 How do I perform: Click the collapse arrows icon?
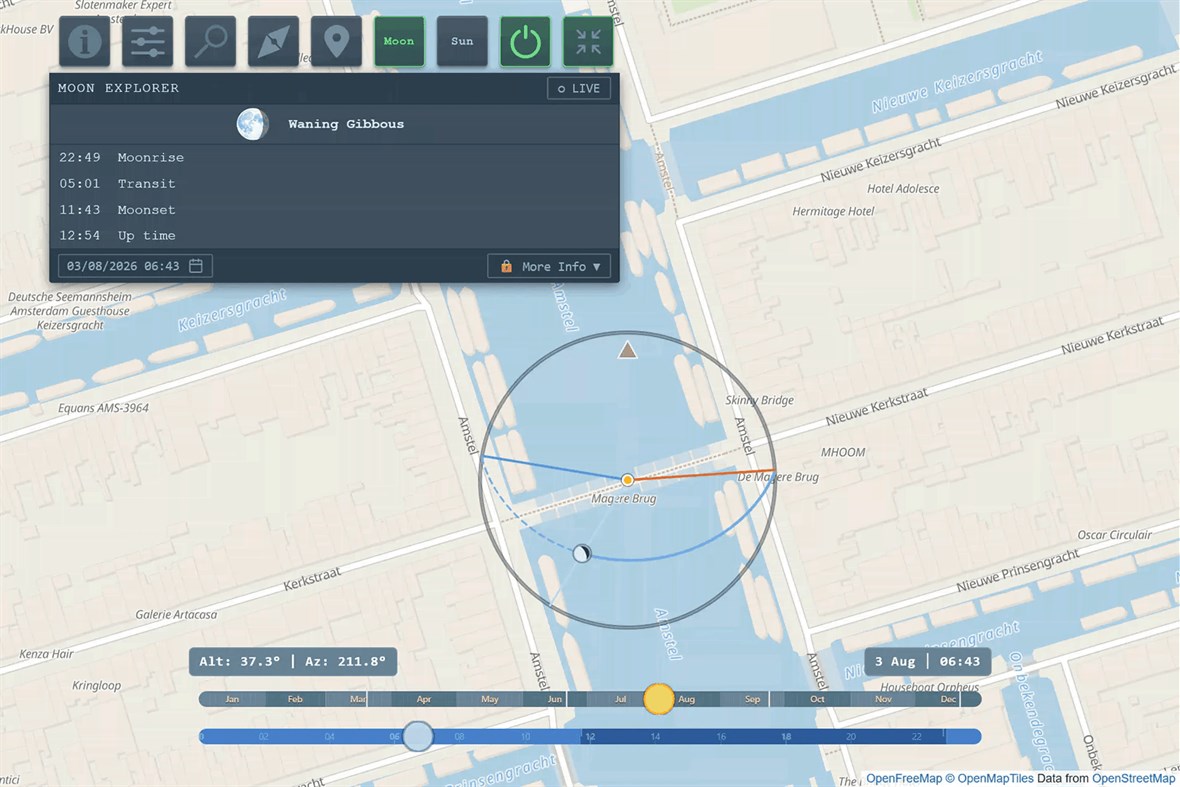588,41
